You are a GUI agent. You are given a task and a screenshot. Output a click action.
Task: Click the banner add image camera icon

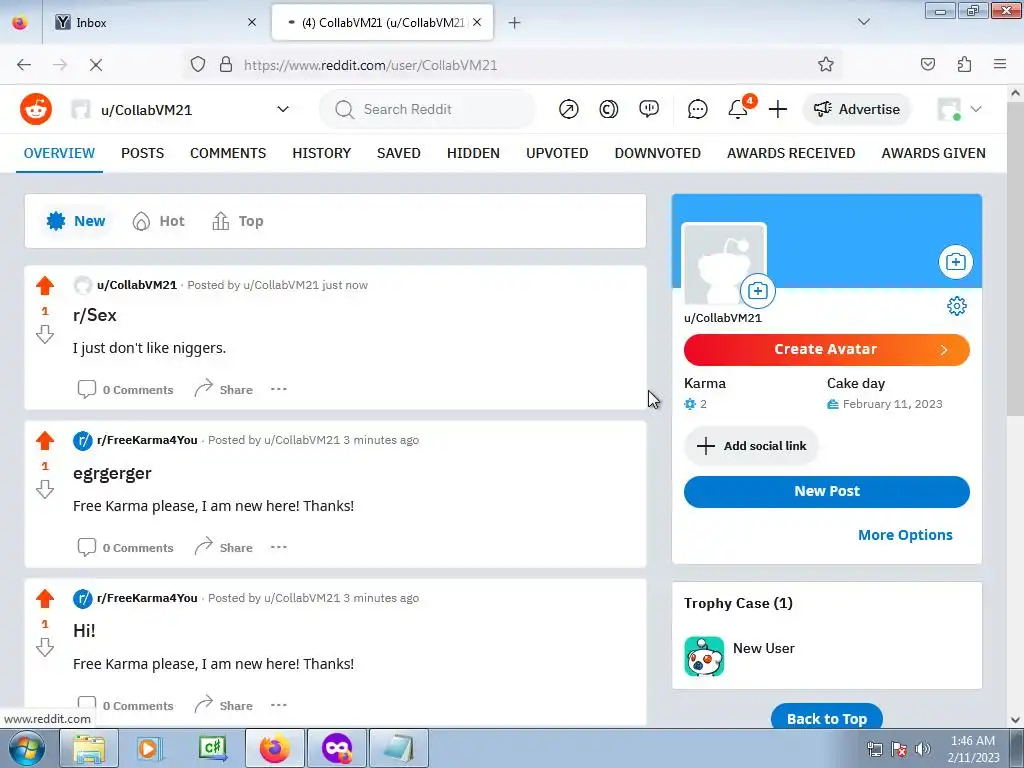coord(955,262)
